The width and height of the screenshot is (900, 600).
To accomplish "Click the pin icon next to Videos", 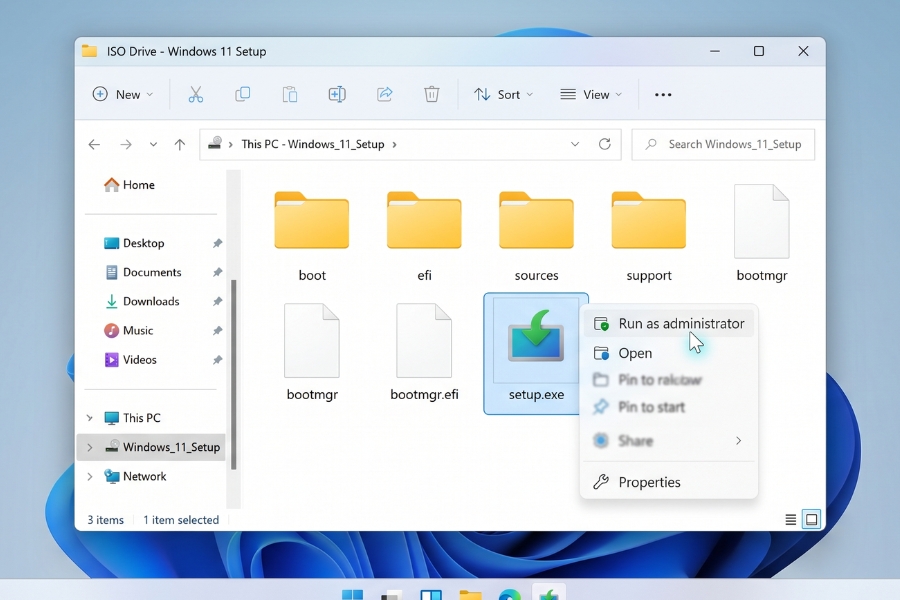I will click(x=217, y=360).
